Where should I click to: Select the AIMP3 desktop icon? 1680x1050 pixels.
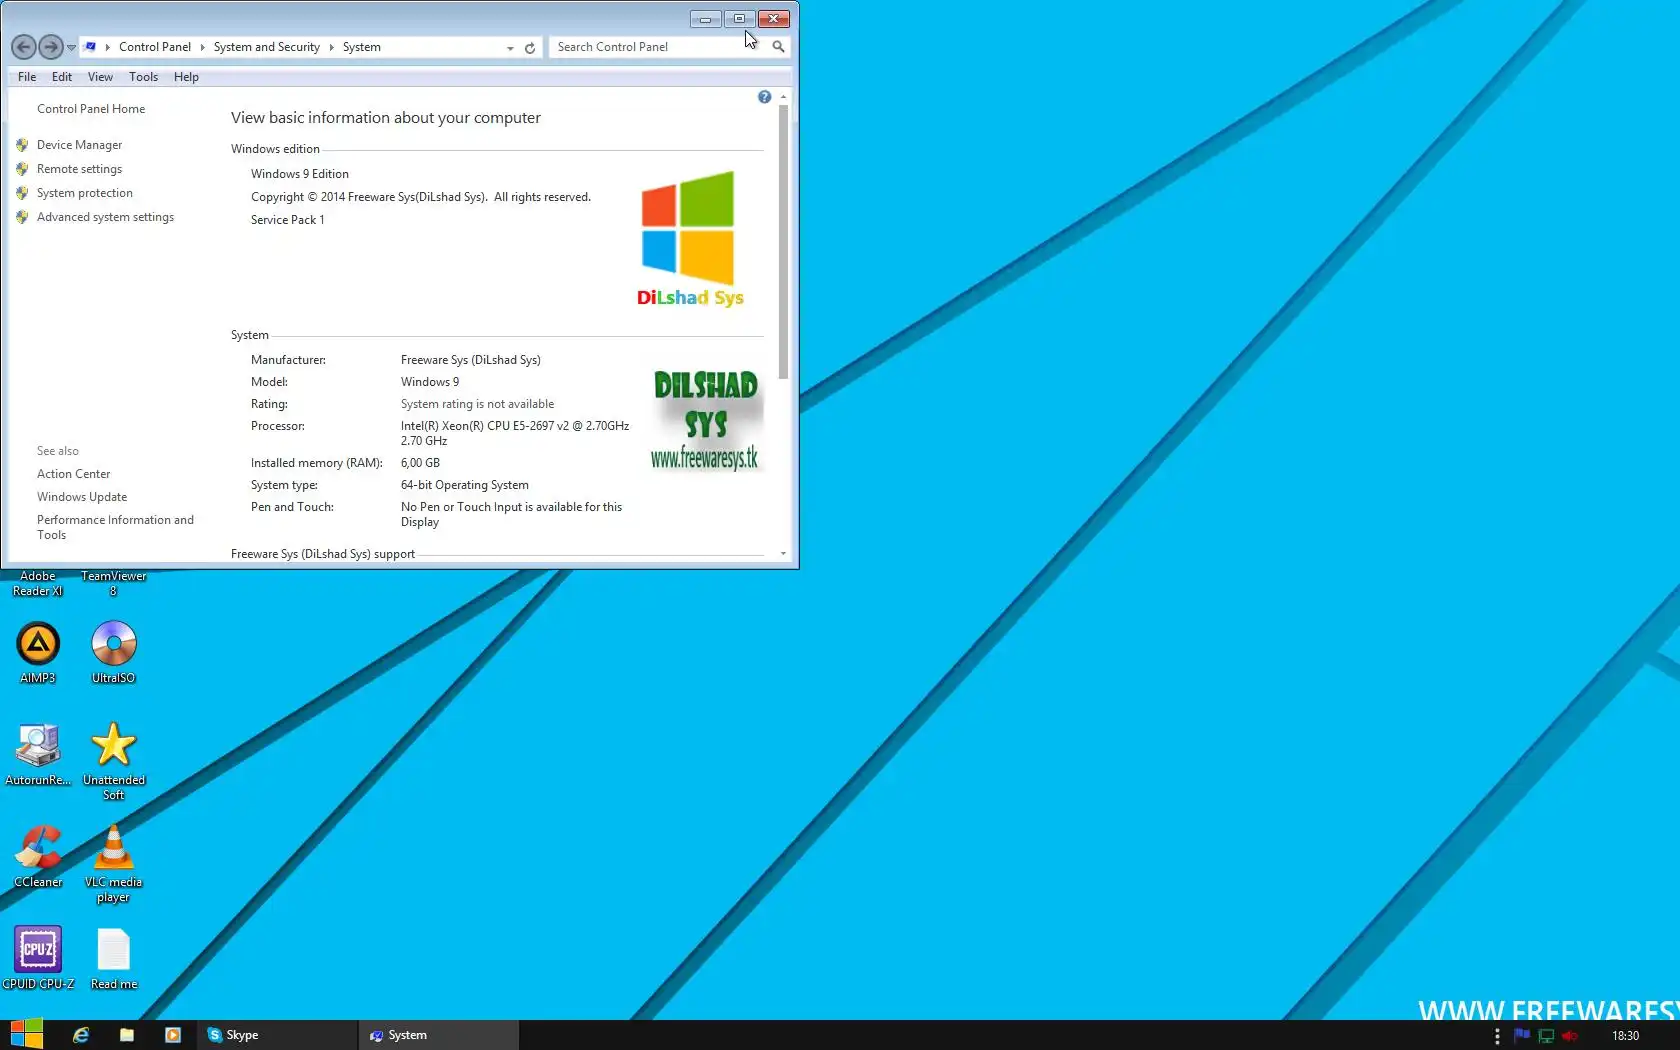tap(38, 653)
